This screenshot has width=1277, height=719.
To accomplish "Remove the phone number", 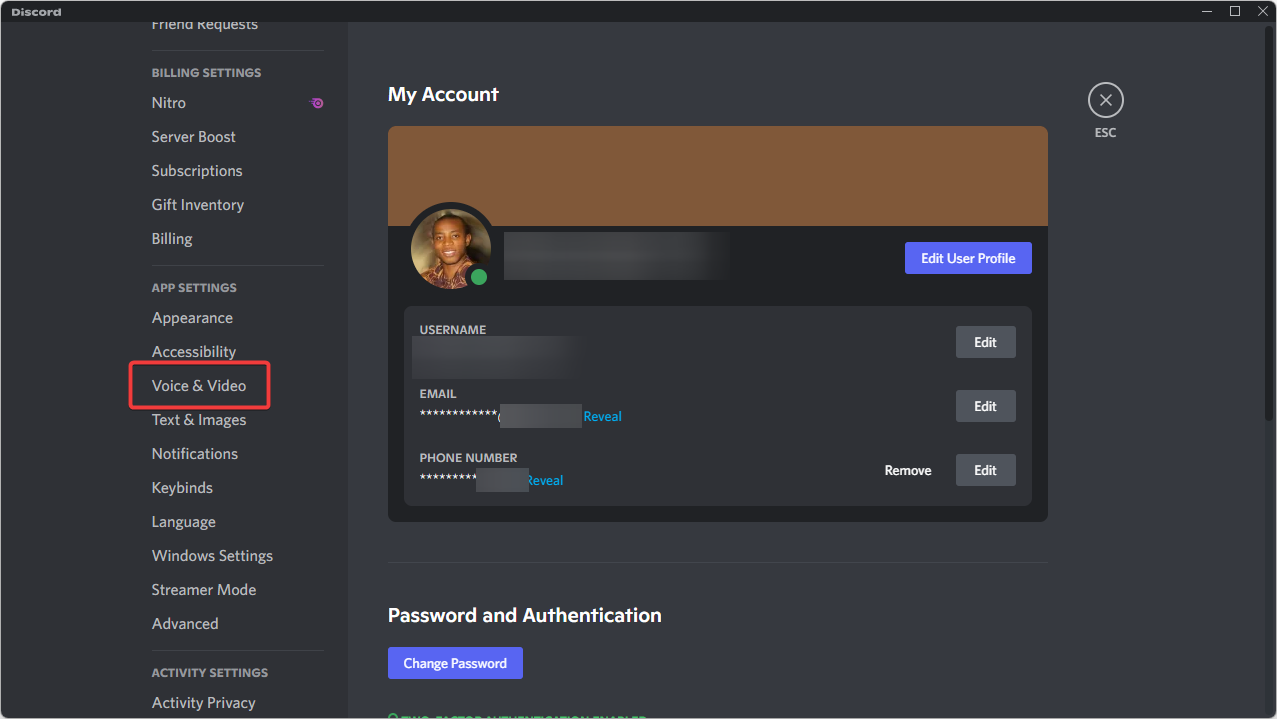I will 908,470.
